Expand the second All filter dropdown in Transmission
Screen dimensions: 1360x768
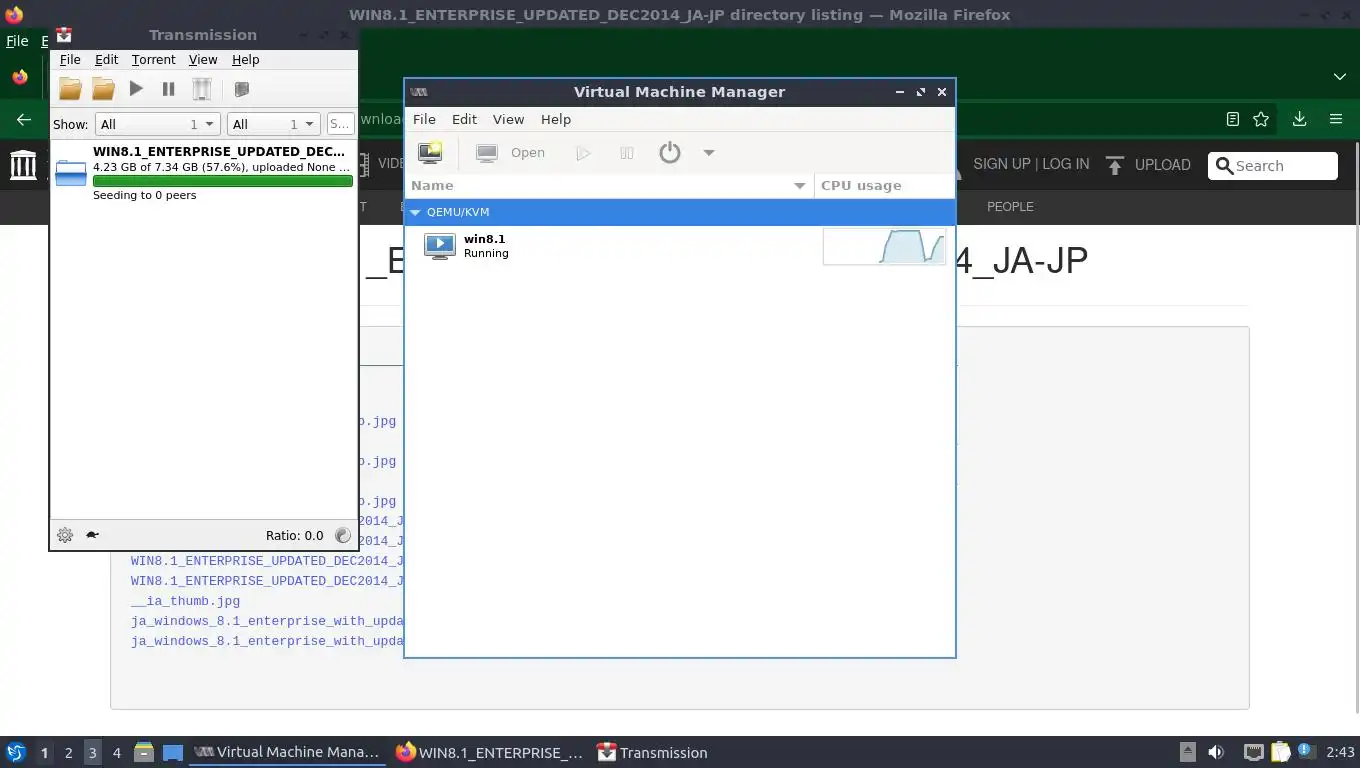[272, 124]
